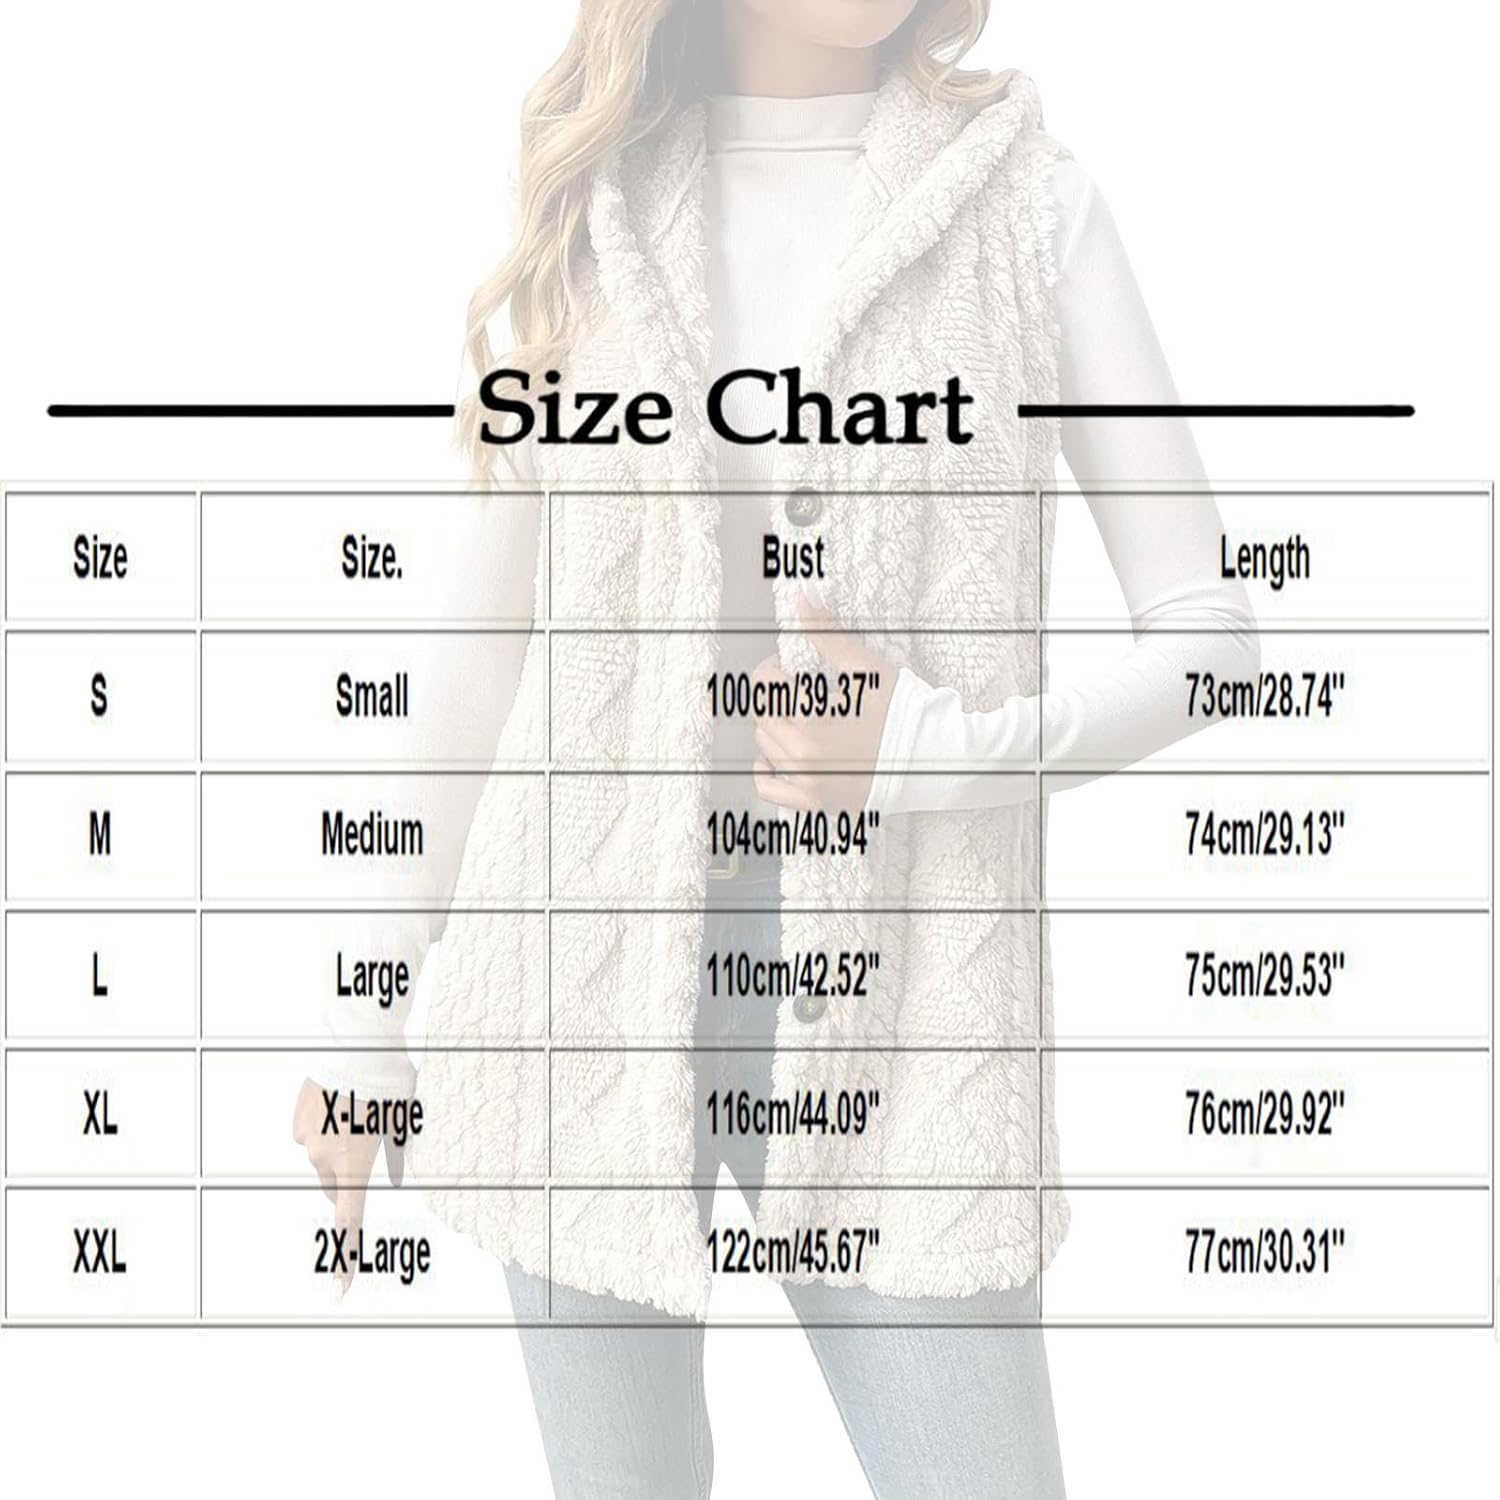Select the XL size cell
The image size is (1500, 1500).
coord(99,1115)
